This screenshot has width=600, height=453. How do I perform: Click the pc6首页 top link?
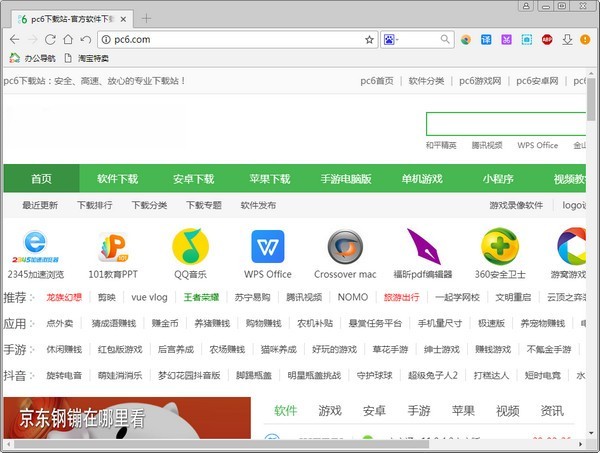[x=377, y=81]
